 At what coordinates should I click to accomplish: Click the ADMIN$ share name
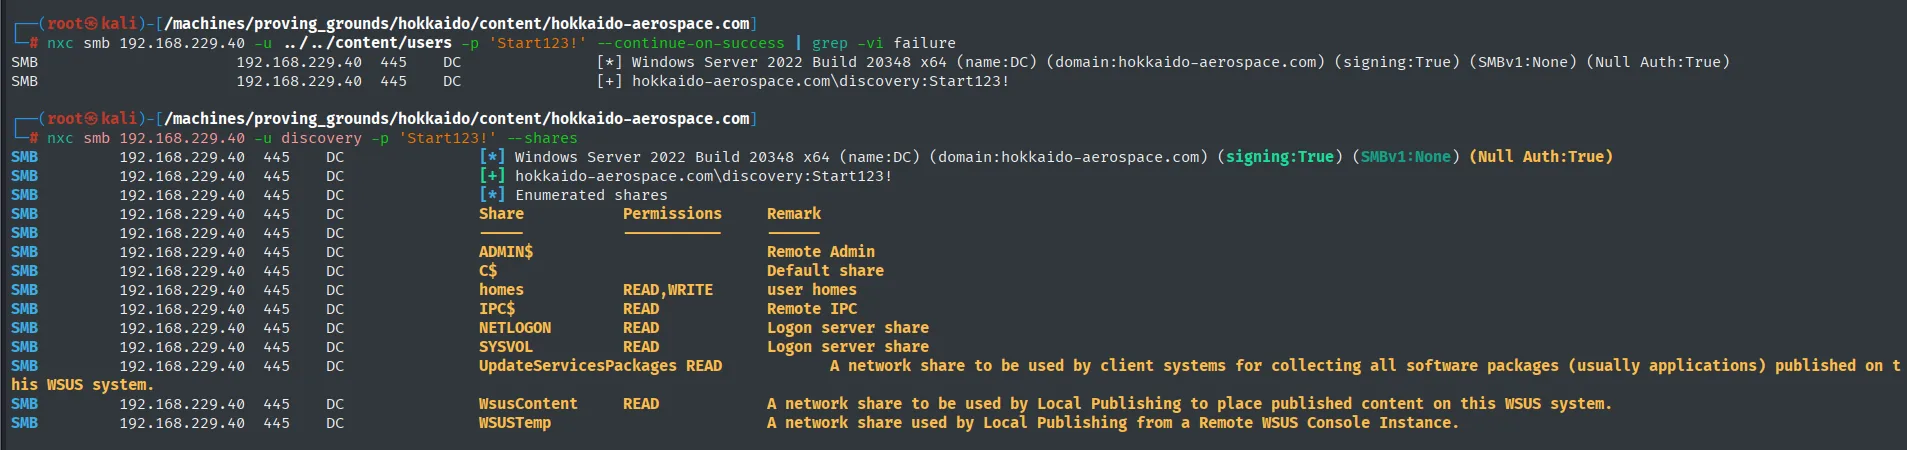click(506, 252)
